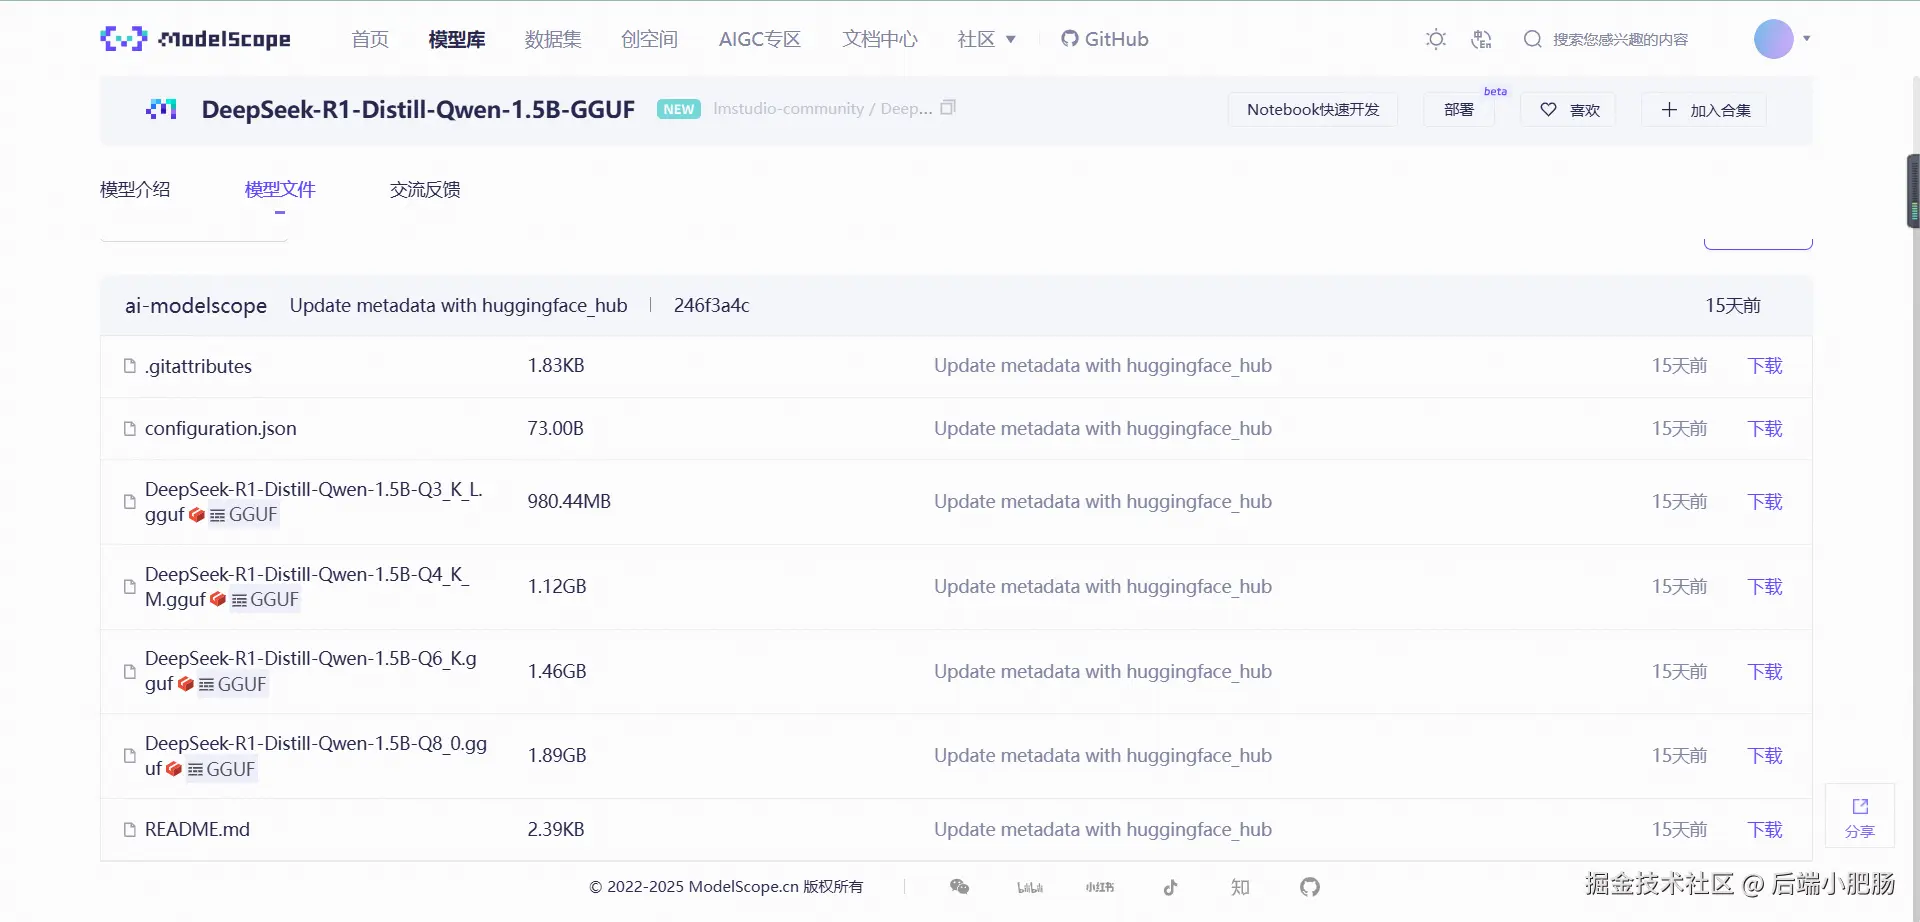
Task: Click the red cube icon on Q8_0 row
Action: tap(174, 770)
